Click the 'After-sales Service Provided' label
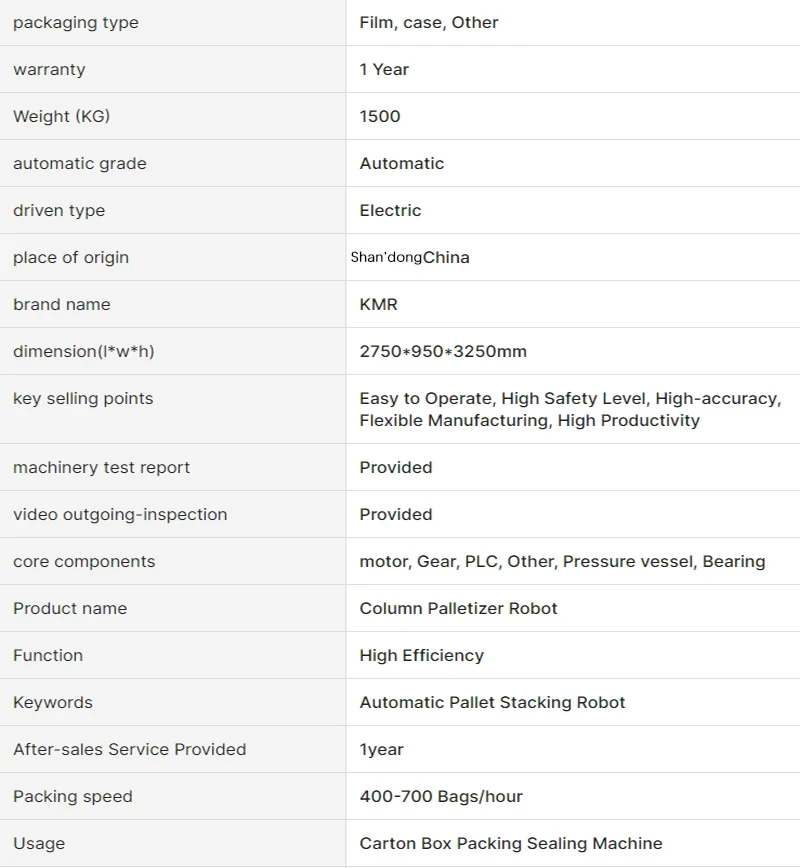The width and height of the screenshot is (800, 868). click(130, 750)
